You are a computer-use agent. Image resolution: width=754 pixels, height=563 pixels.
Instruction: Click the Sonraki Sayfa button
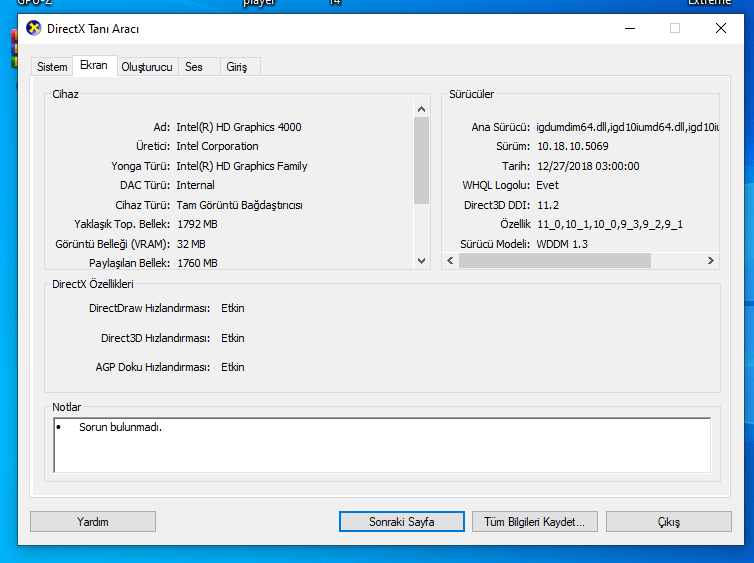[x=402, y=522]
